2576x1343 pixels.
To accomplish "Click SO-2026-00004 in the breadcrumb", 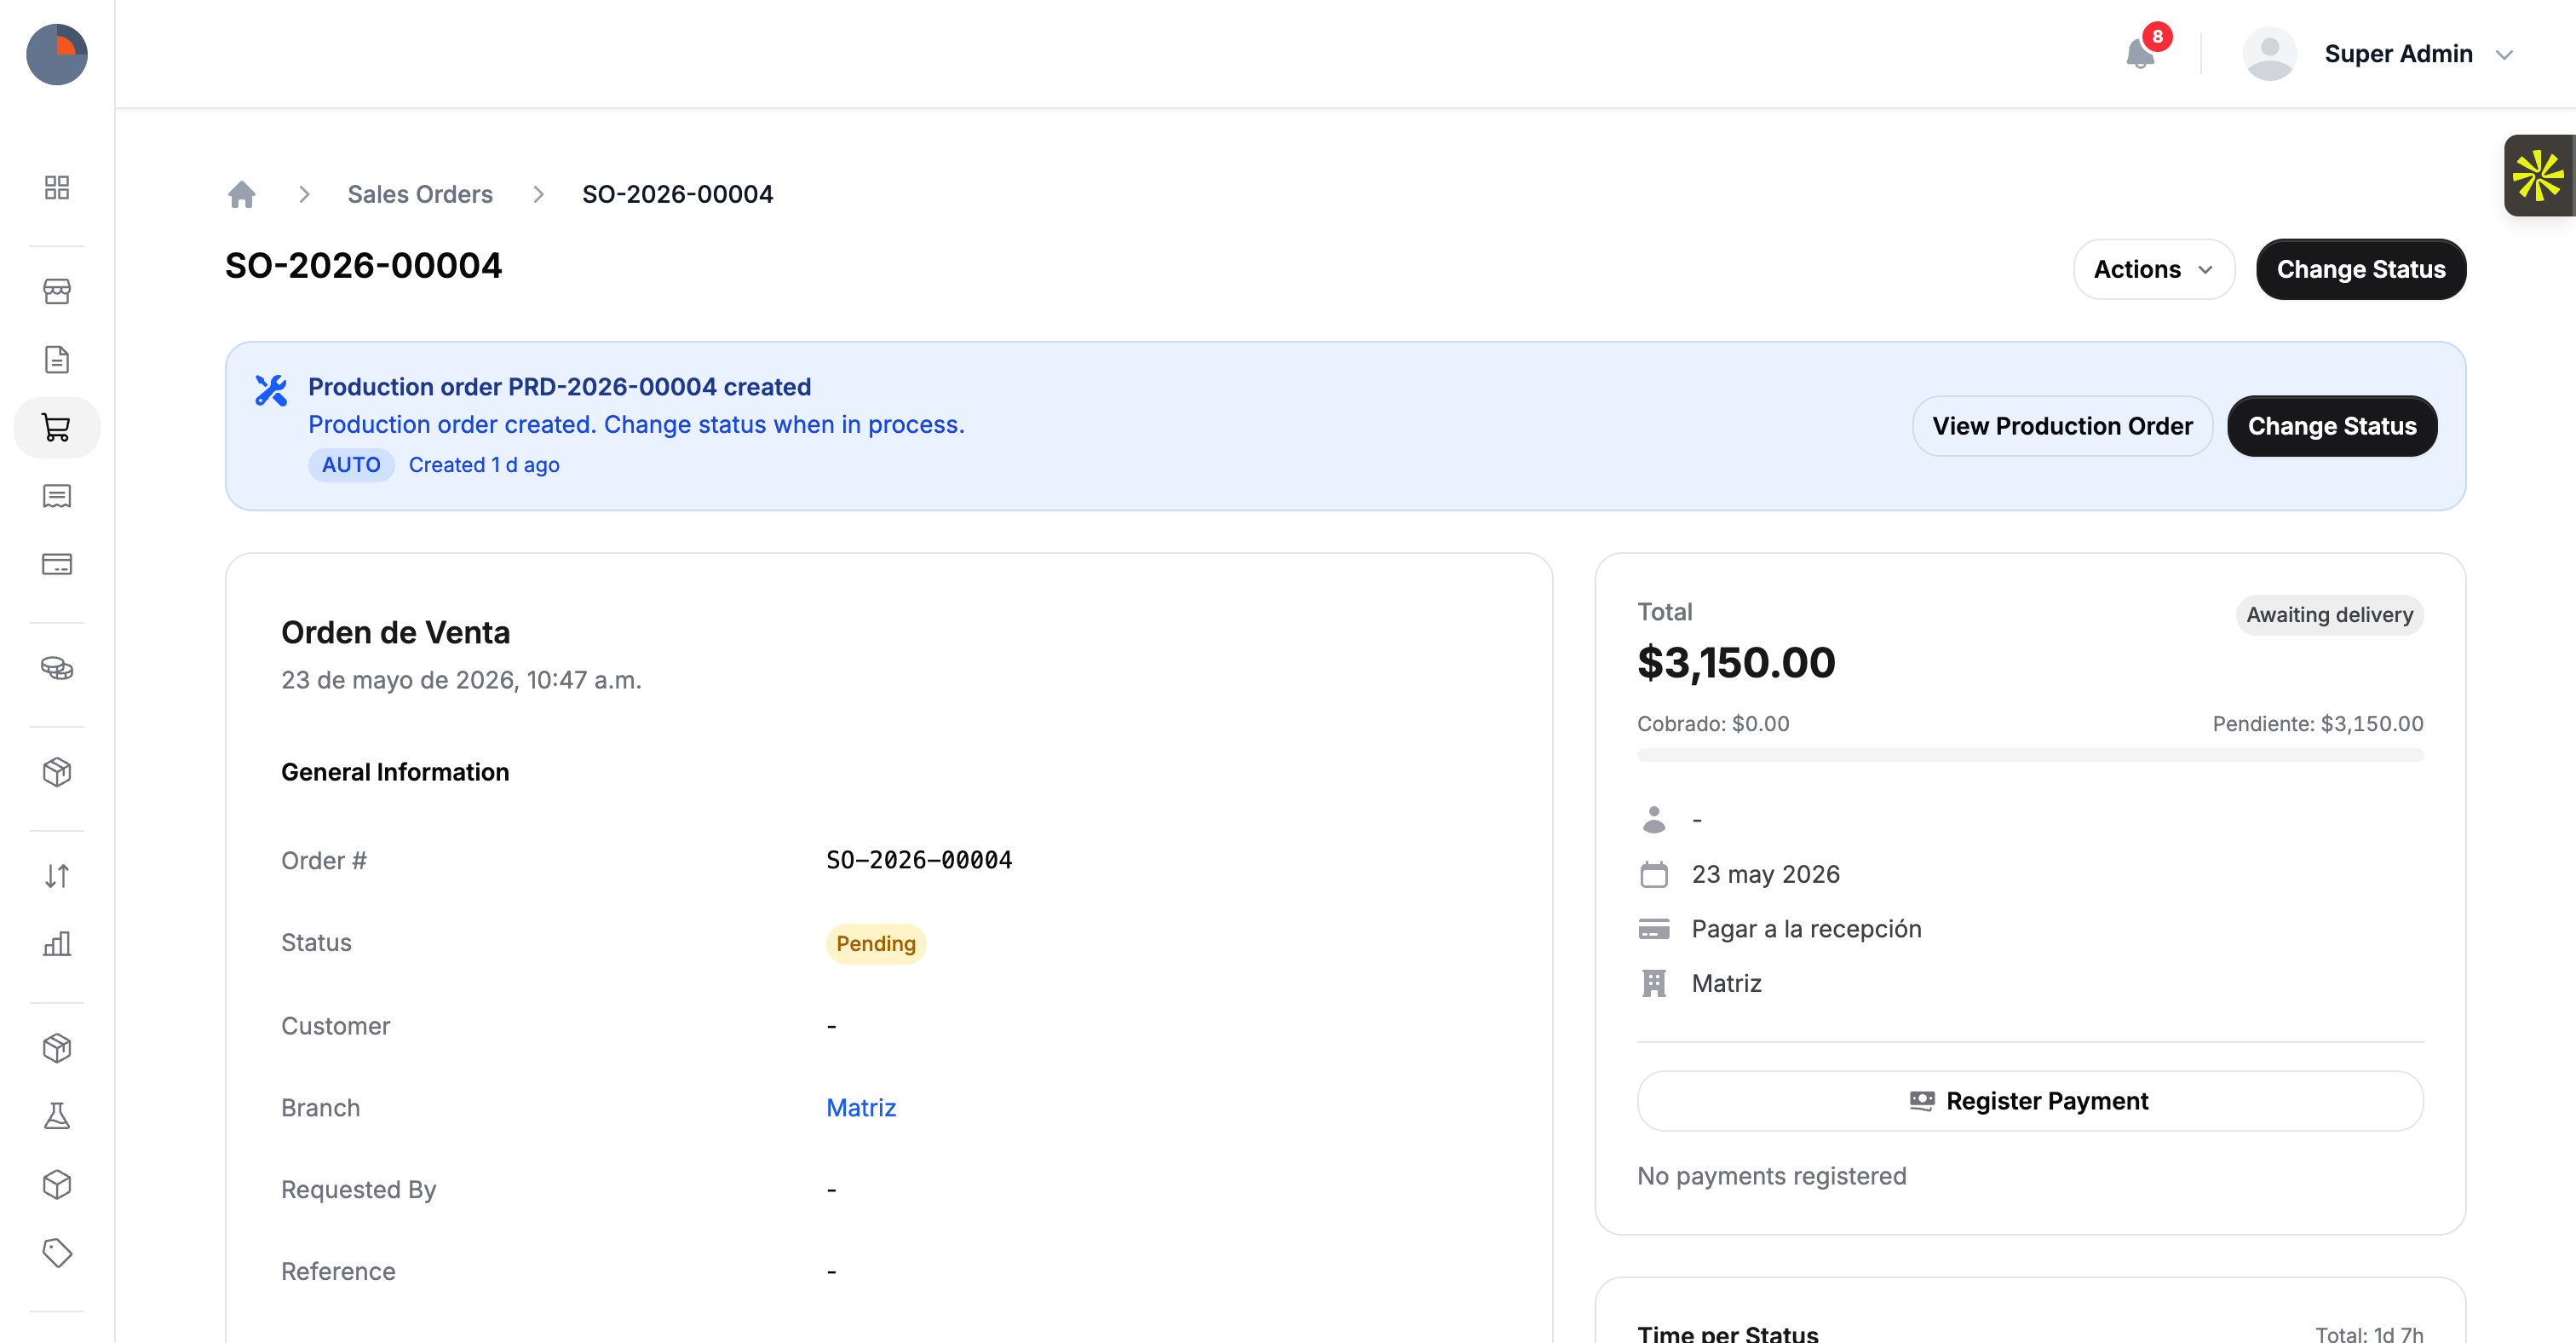I will click(x=677, y=194).
